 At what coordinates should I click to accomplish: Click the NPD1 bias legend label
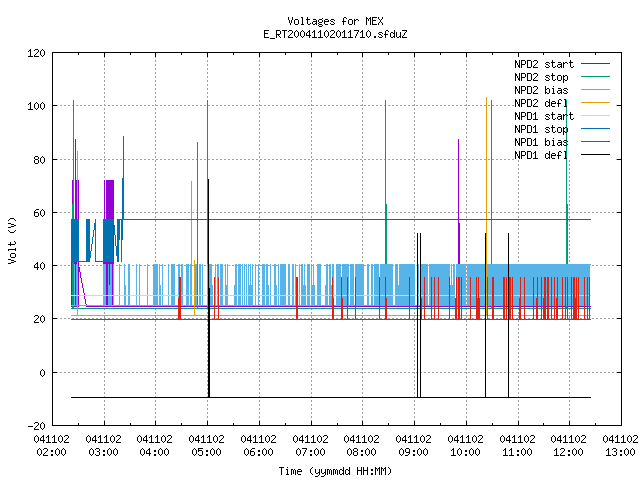[541, 142]
